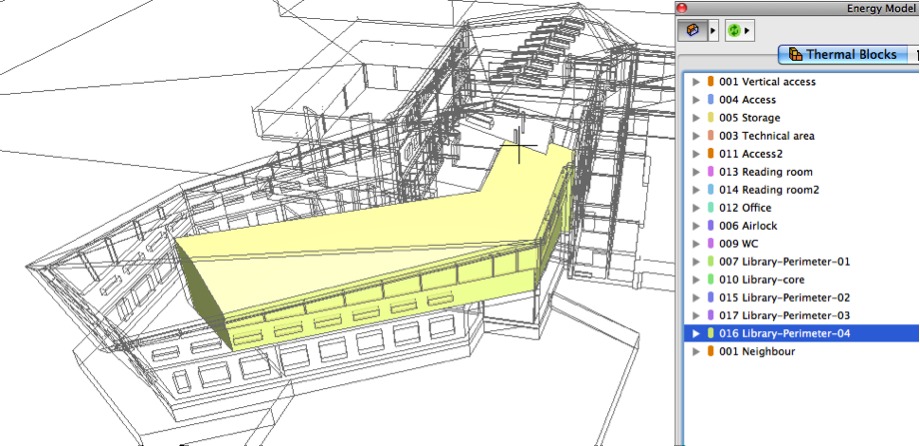This screenshot has width=920, height=446.
Task: Click the 003 Technical area color swatch
Action: pyautogui.click(x=711, y=136)
